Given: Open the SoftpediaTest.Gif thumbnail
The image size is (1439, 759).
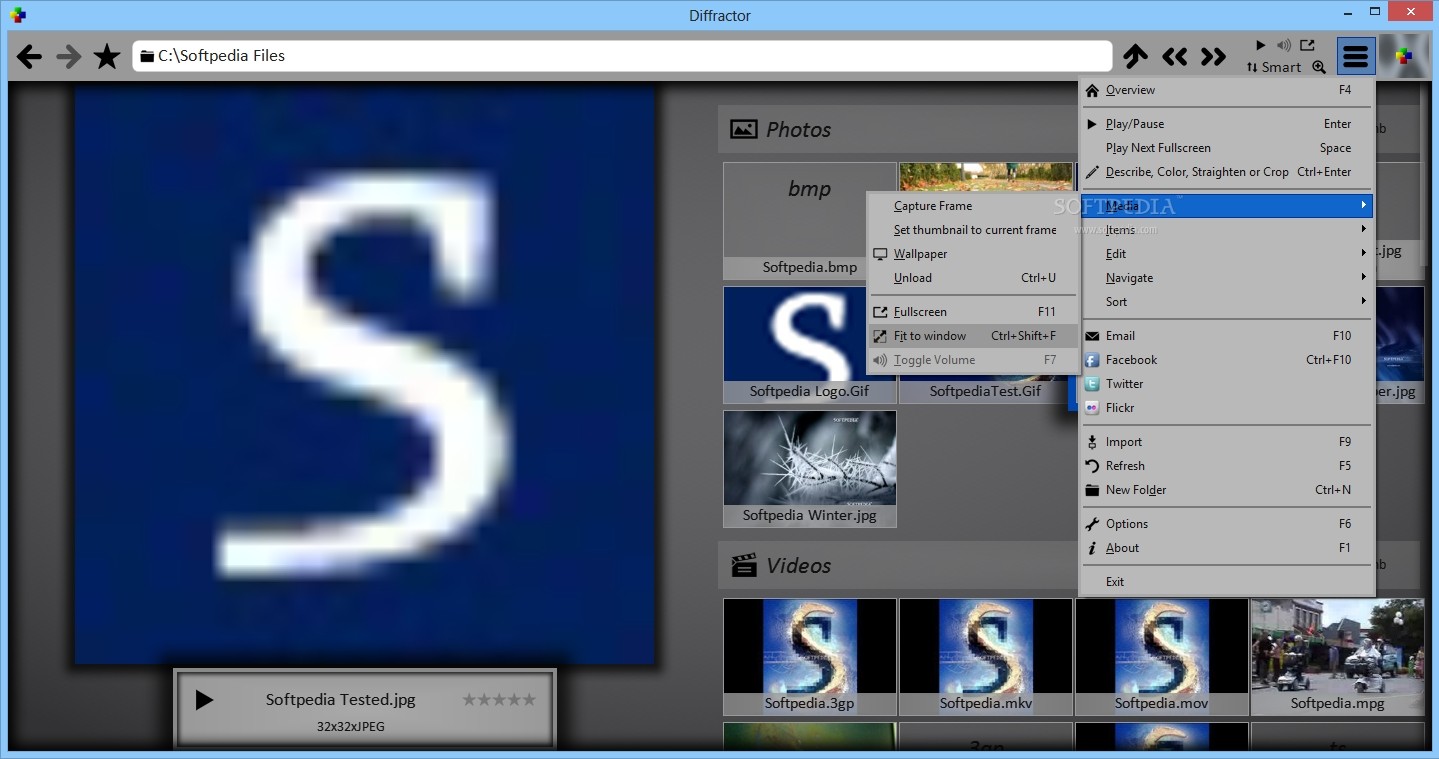Looking at the screenshot, I should [x=985, y=391].
